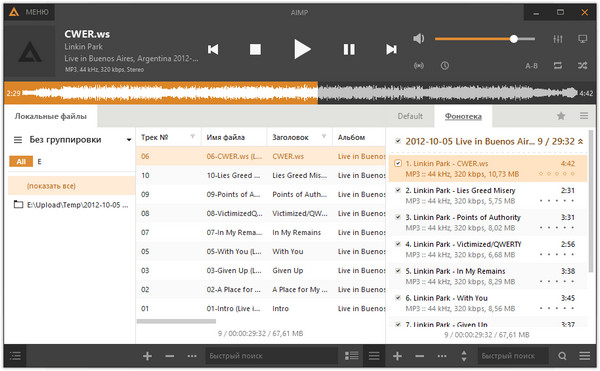Open internet radio capture icon
The image size is (600, 371).
(x=419, y=66)
